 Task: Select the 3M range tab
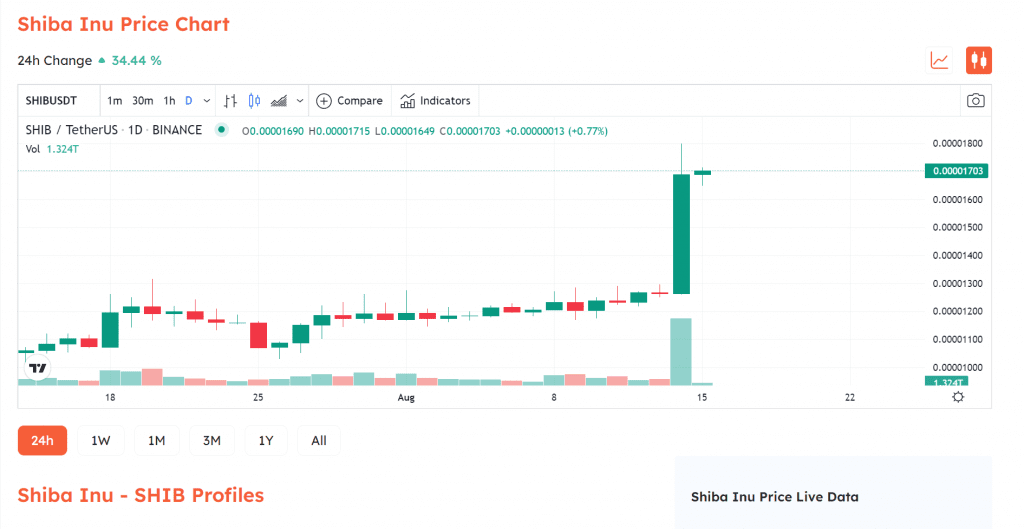[212, 440]
